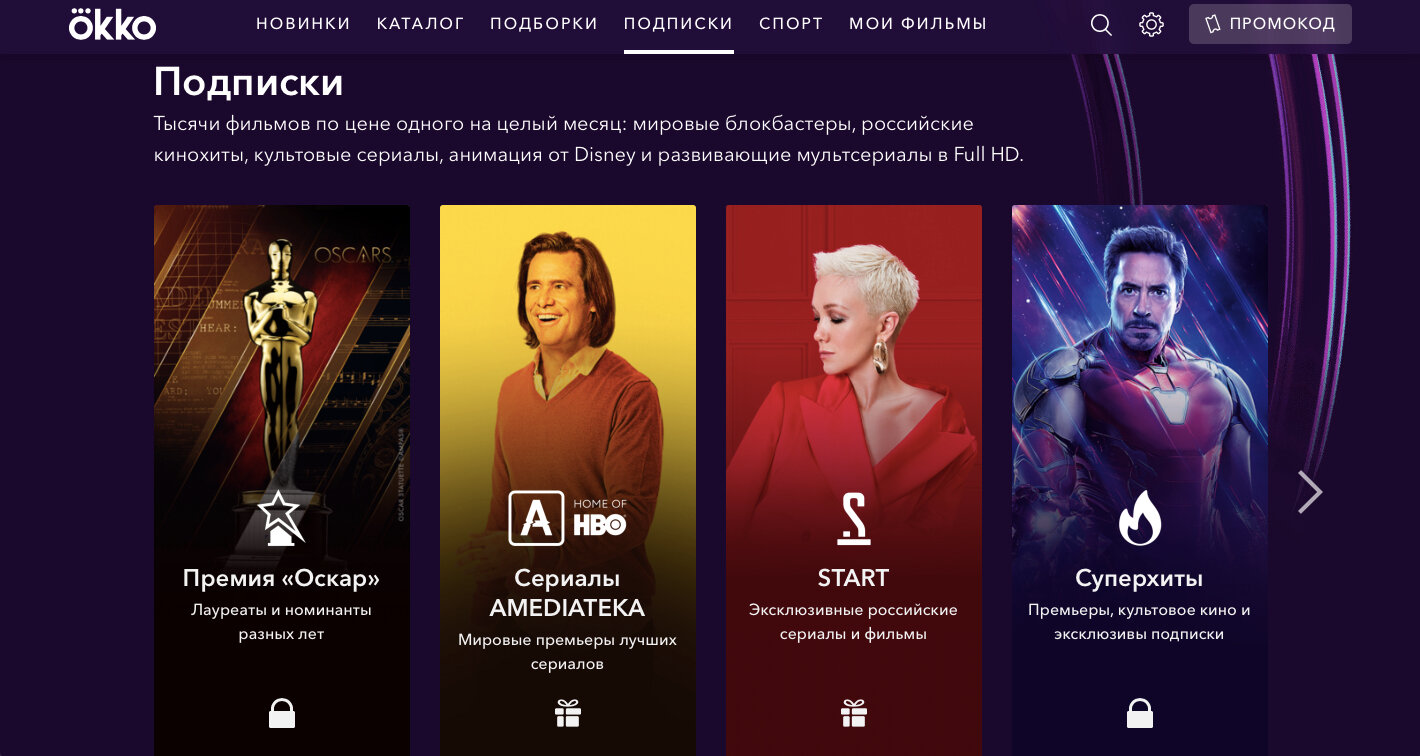
Task: Open the Сериалы AMEDIATEKA title link
Action: point(567,593)
